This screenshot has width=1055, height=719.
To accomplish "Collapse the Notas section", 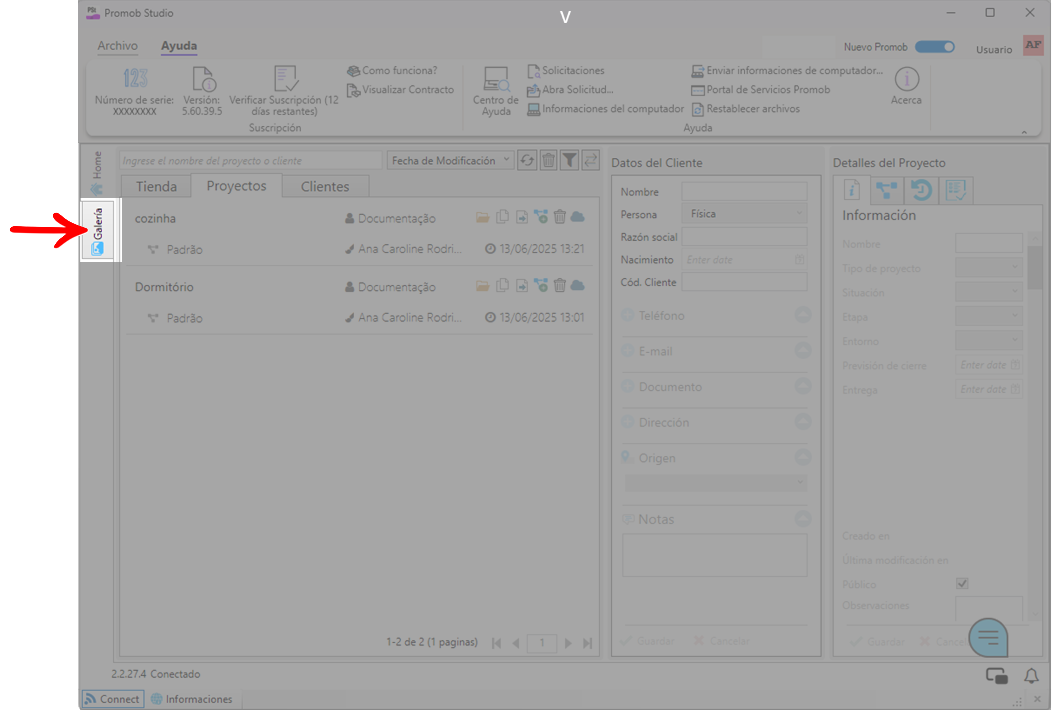I will [x=802, y=519].
